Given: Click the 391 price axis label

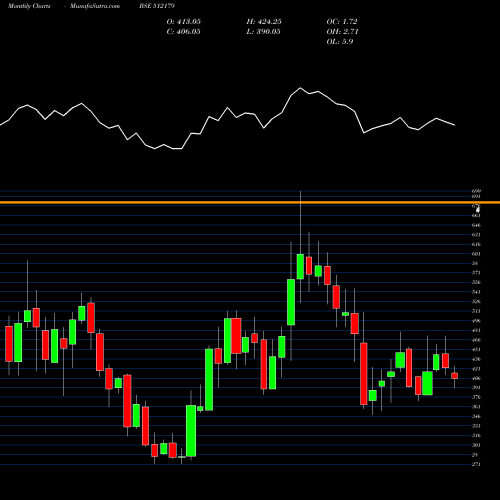Looking at the screenshot, I should pos(476,387).
